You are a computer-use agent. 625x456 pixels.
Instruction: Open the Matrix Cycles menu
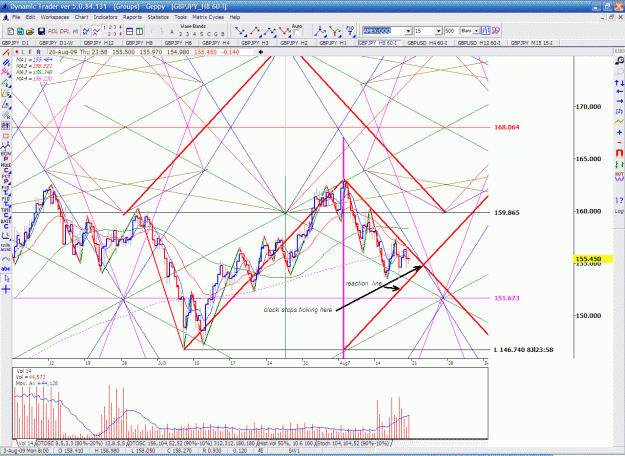tap(208, 17)
